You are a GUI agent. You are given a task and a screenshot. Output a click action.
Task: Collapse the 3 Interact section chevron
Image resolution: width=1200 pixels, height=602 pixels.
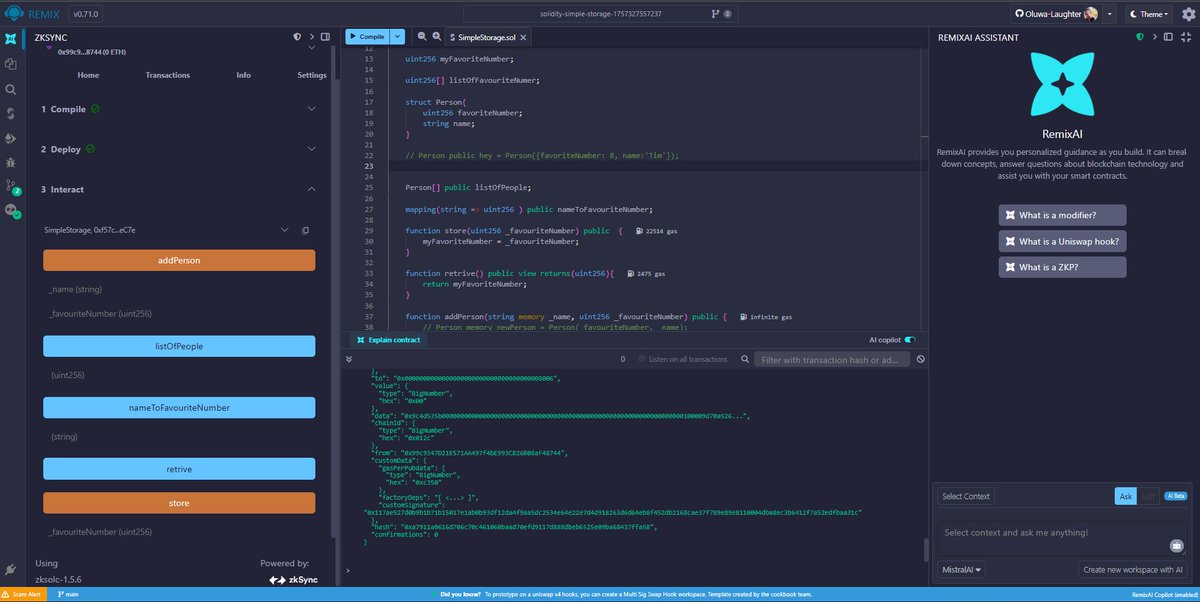point(312,189)
